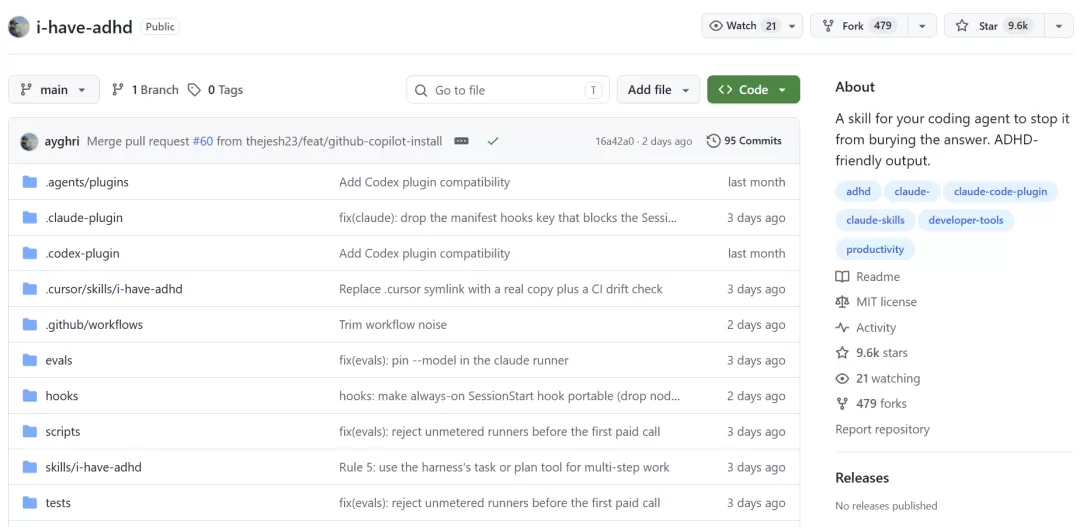The width and height of the screenshot is (1080, 527).
Task: Click the Public visibility badge
Action: [x=160, y=27]
